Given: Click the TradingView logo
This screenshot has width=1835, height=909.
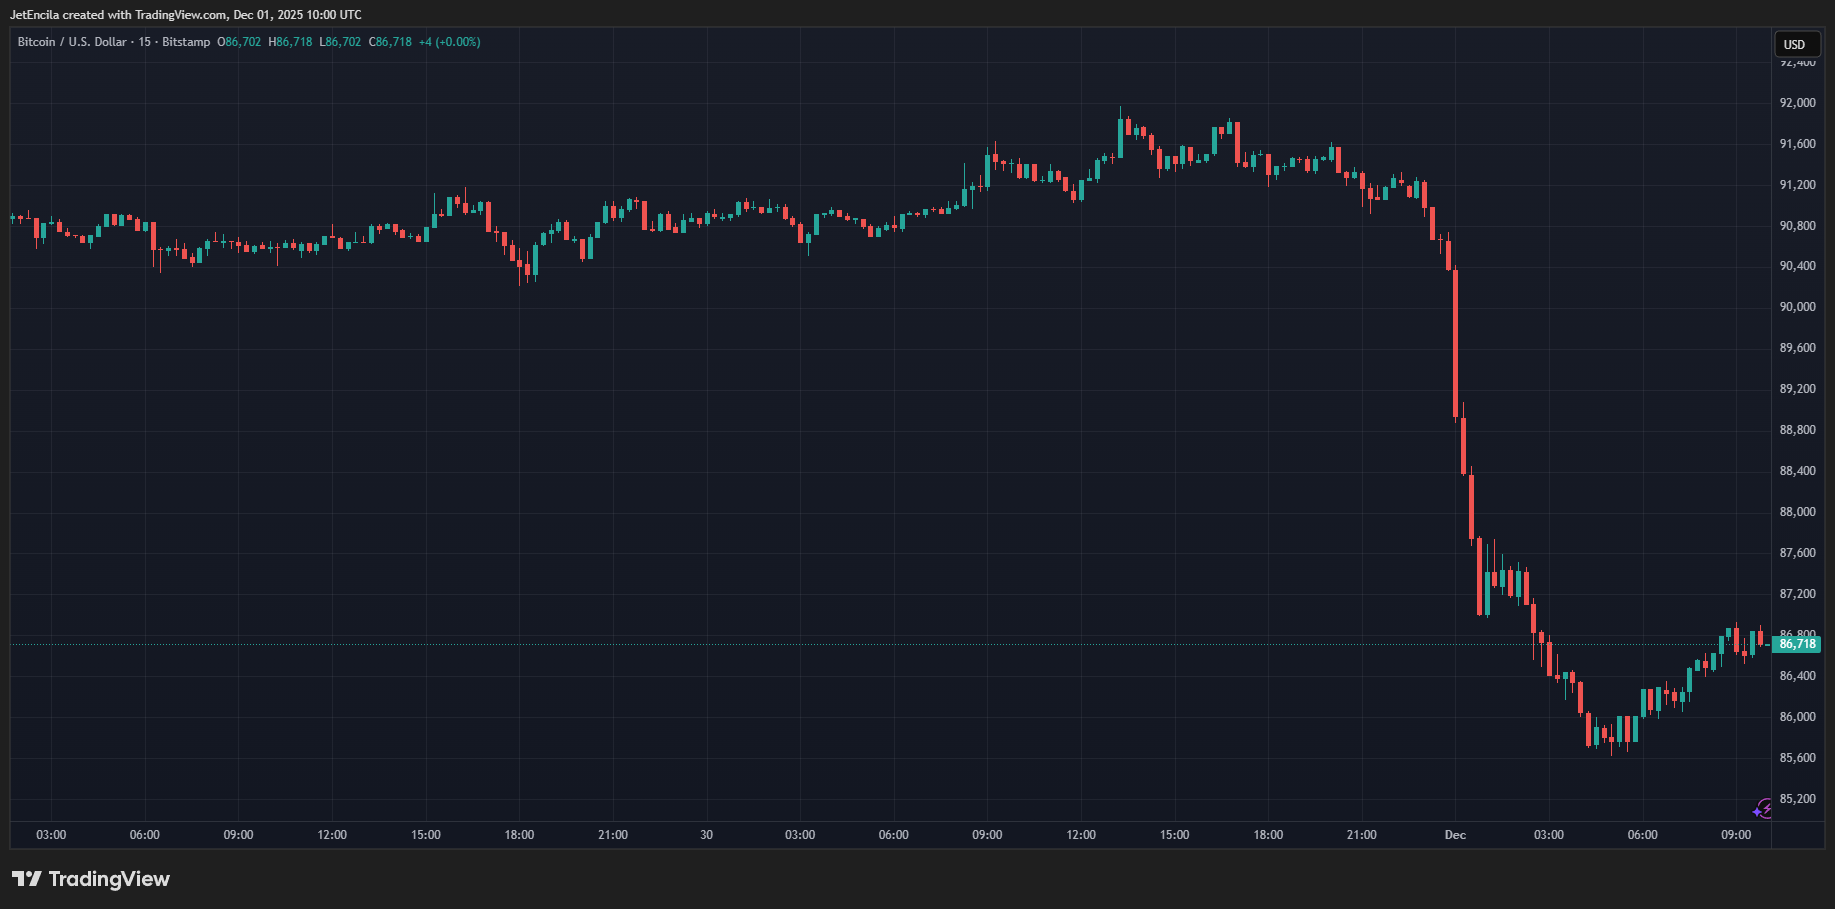Looking at the screenshot, I should [x=91, y=879].
